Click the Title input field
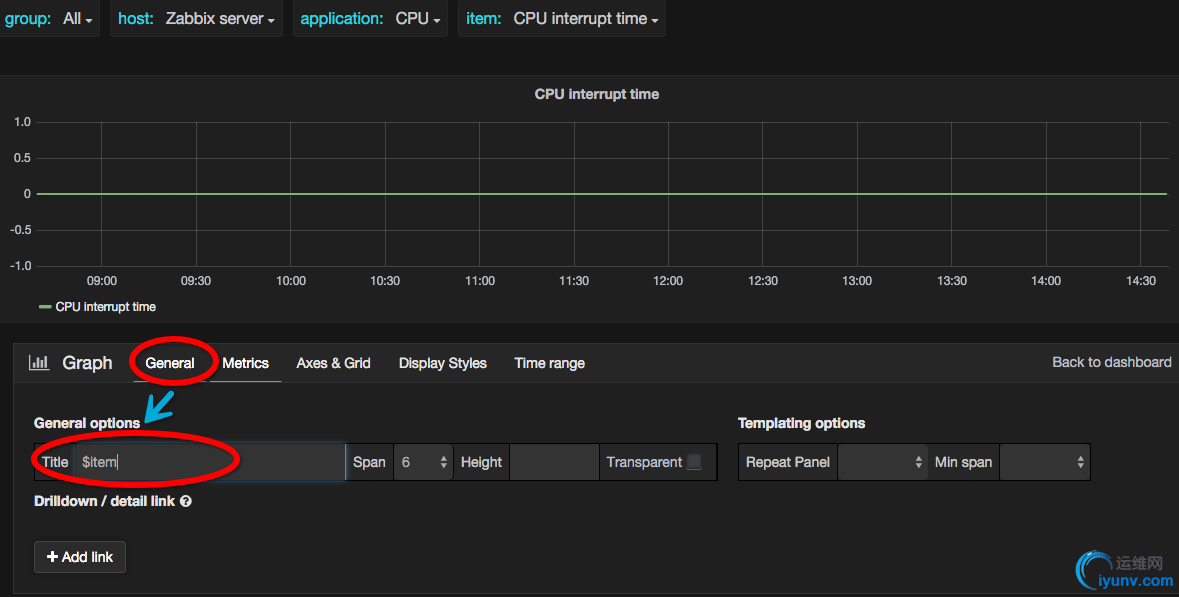Viewport: 1179px width, 597px height. click(x=211, y=462)
